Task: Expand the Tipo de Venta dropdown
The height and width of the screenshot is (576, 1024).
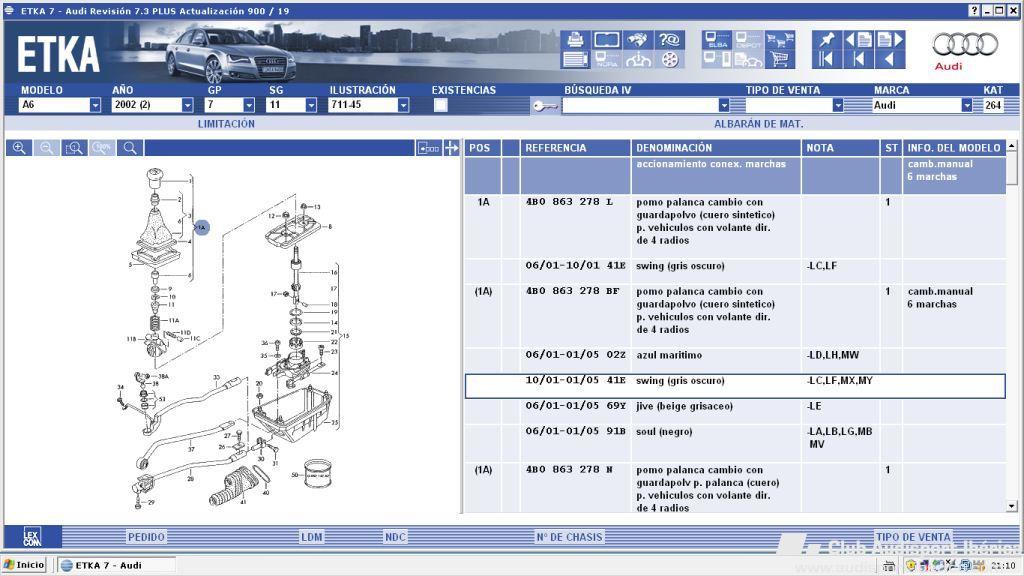Action: coord(838,105)
